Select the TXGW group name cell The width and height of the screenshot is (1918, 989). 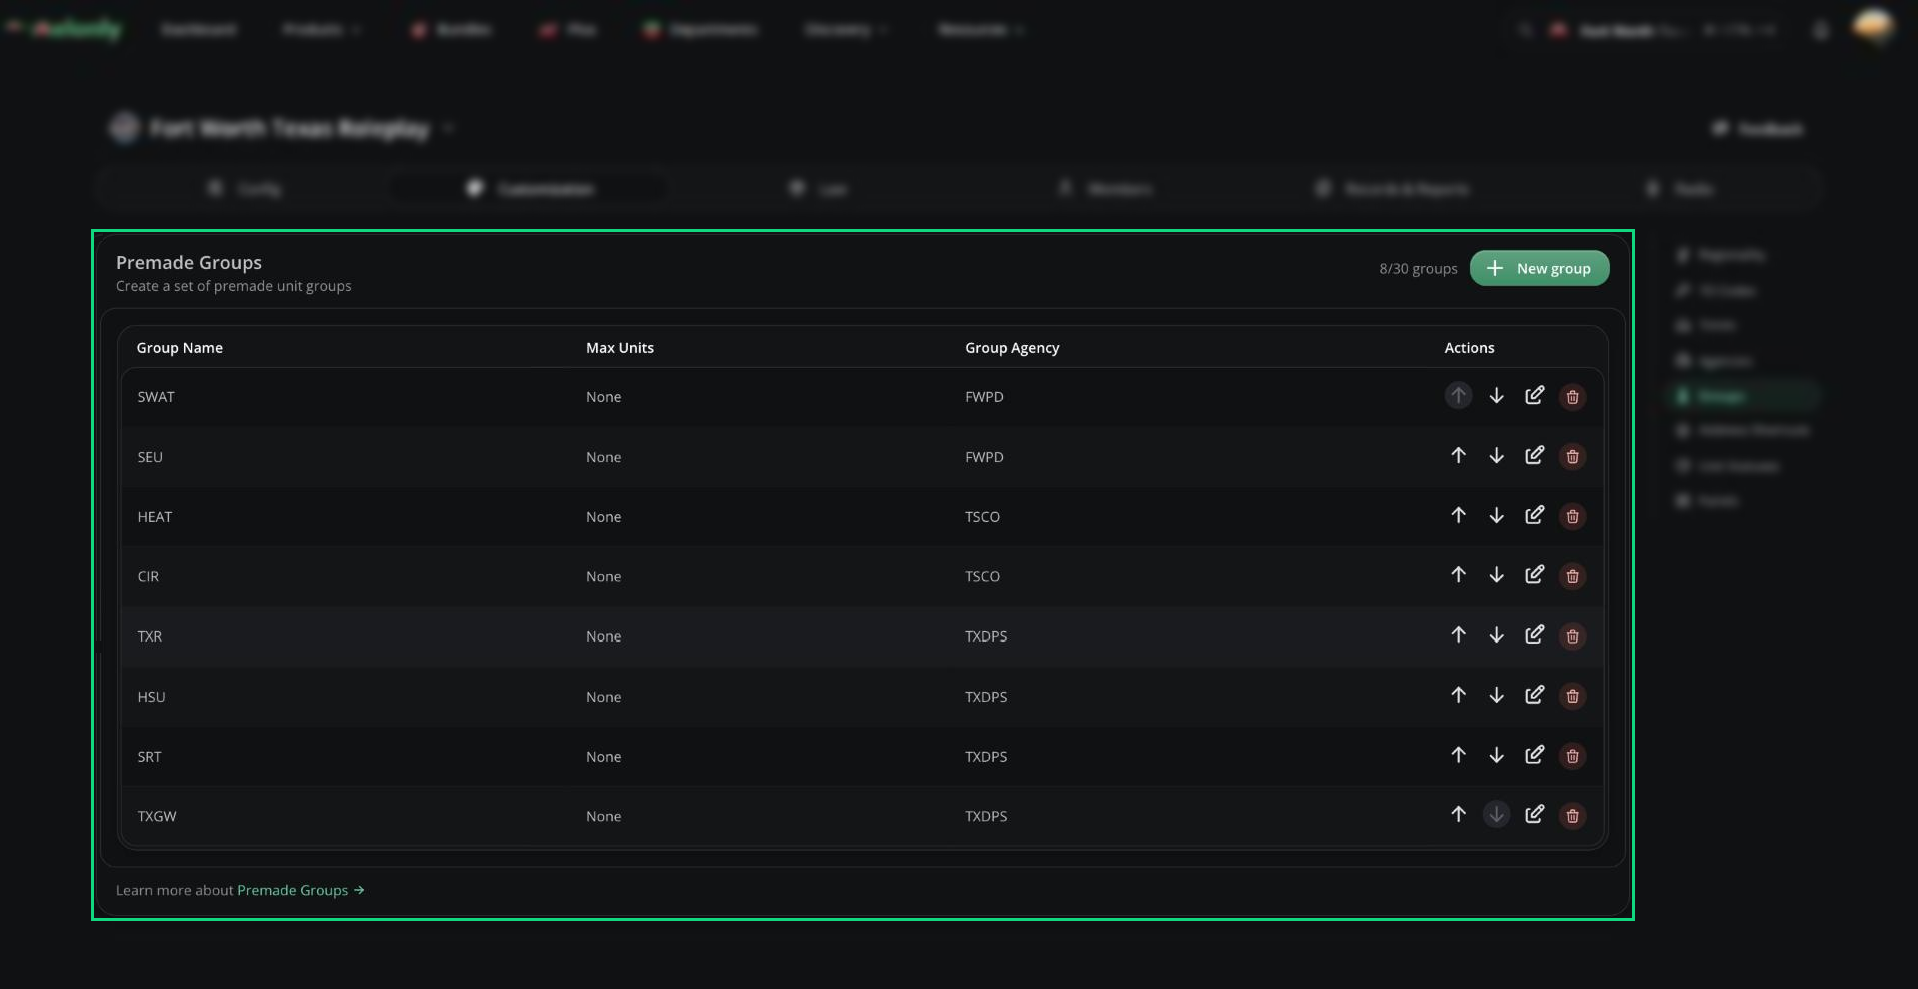coord(157,816)
